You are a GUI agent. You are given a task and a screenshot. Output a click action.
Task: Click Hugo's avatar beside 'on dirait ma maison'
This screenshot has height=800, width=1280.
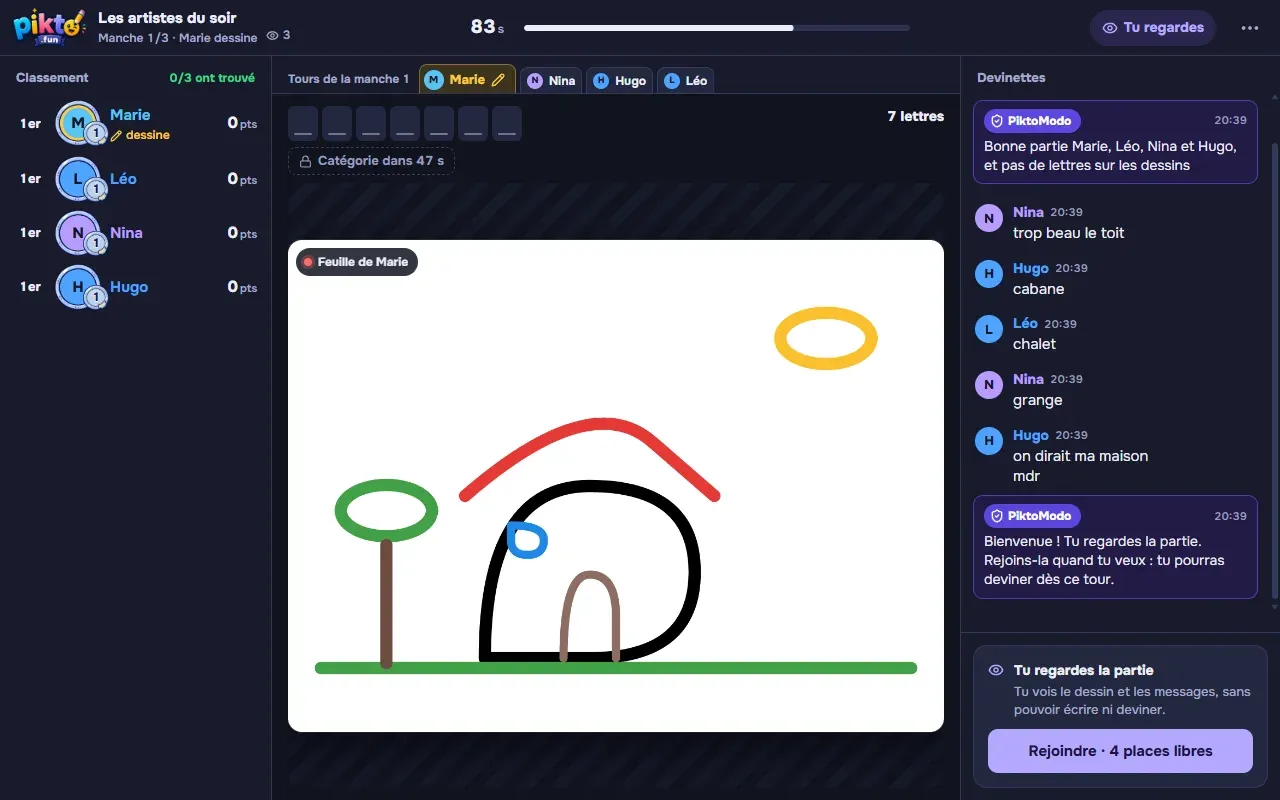[x=989, y=441]
